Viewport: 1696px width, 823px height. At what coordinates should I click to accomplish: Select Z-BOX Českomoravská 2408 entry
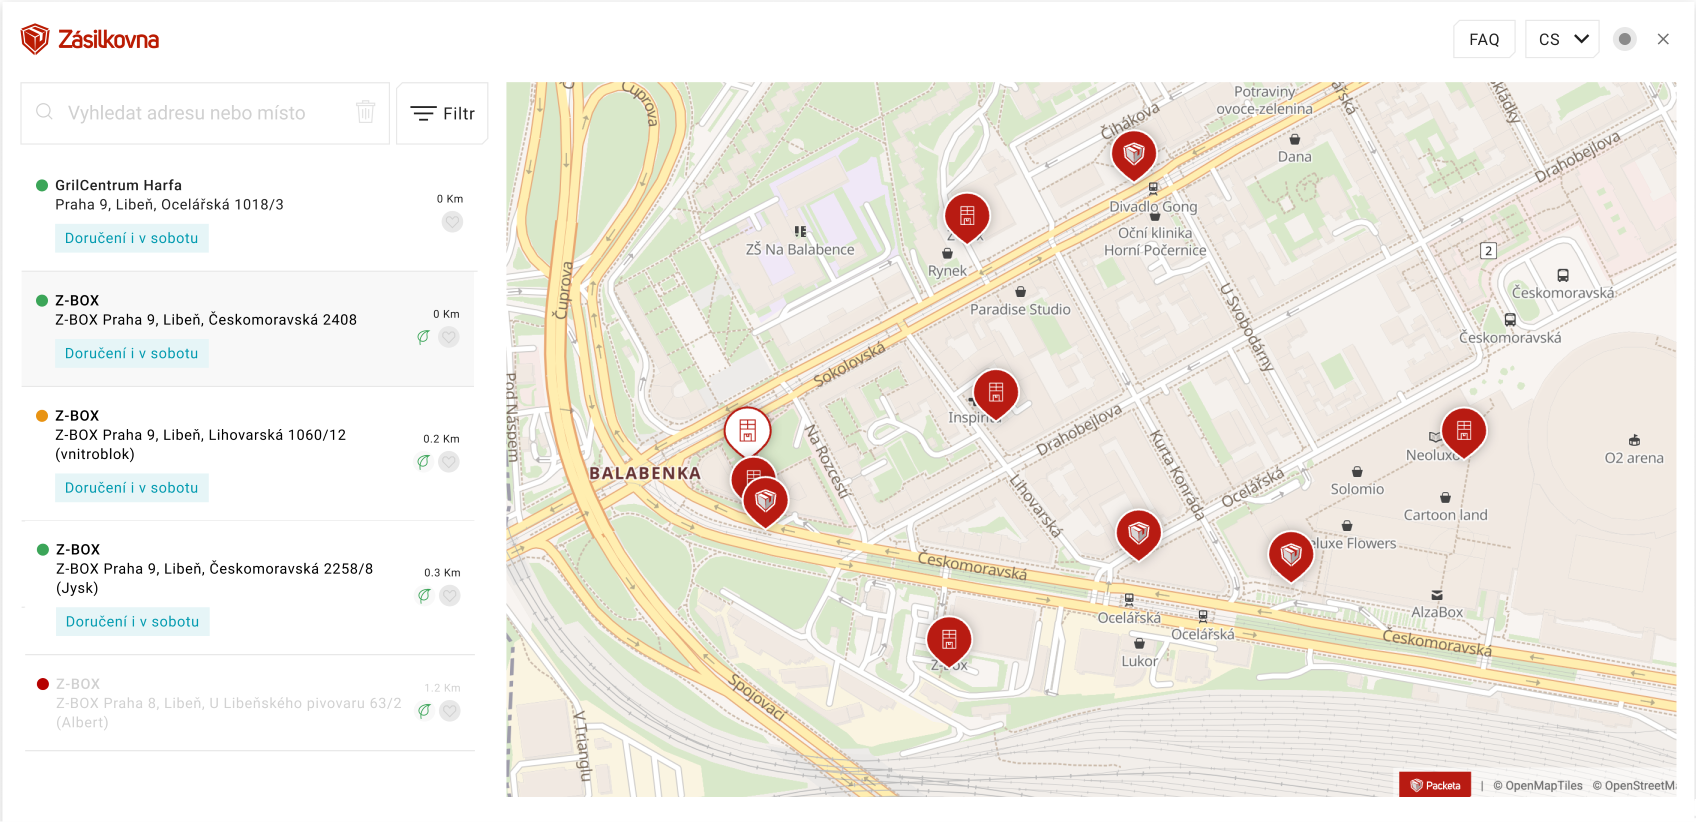click(x=248, y=329)
